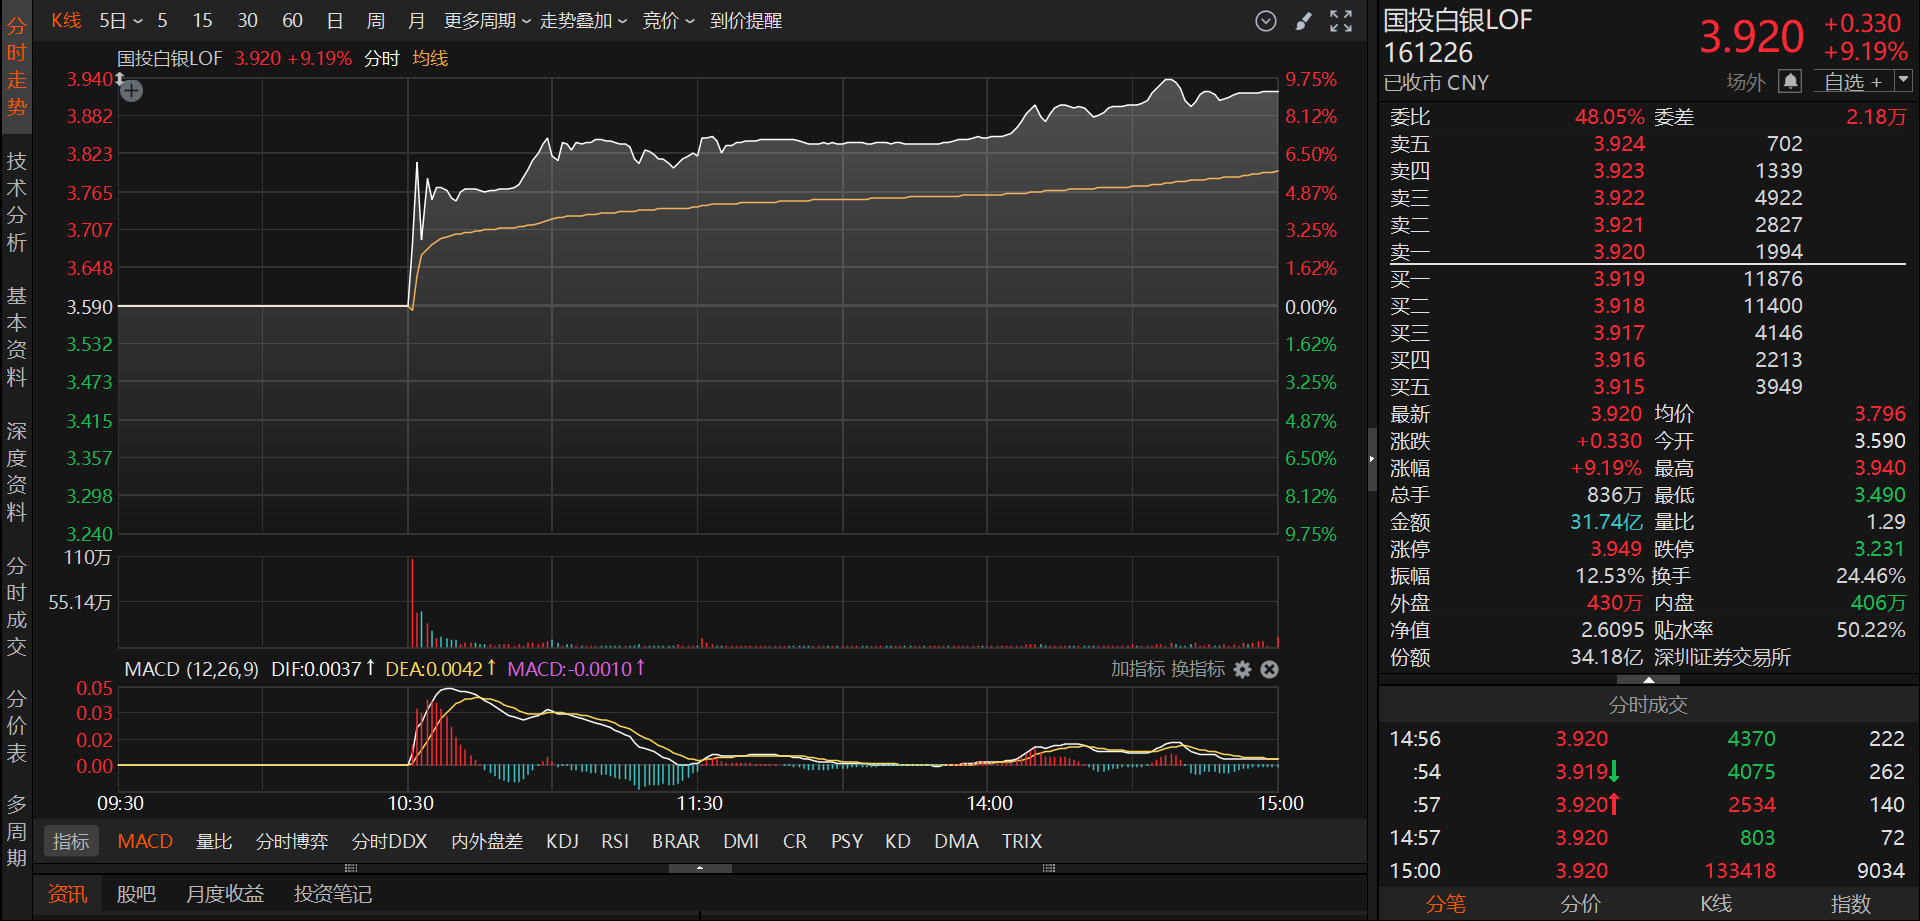Open the 分价表 sidebar tab

16,726
